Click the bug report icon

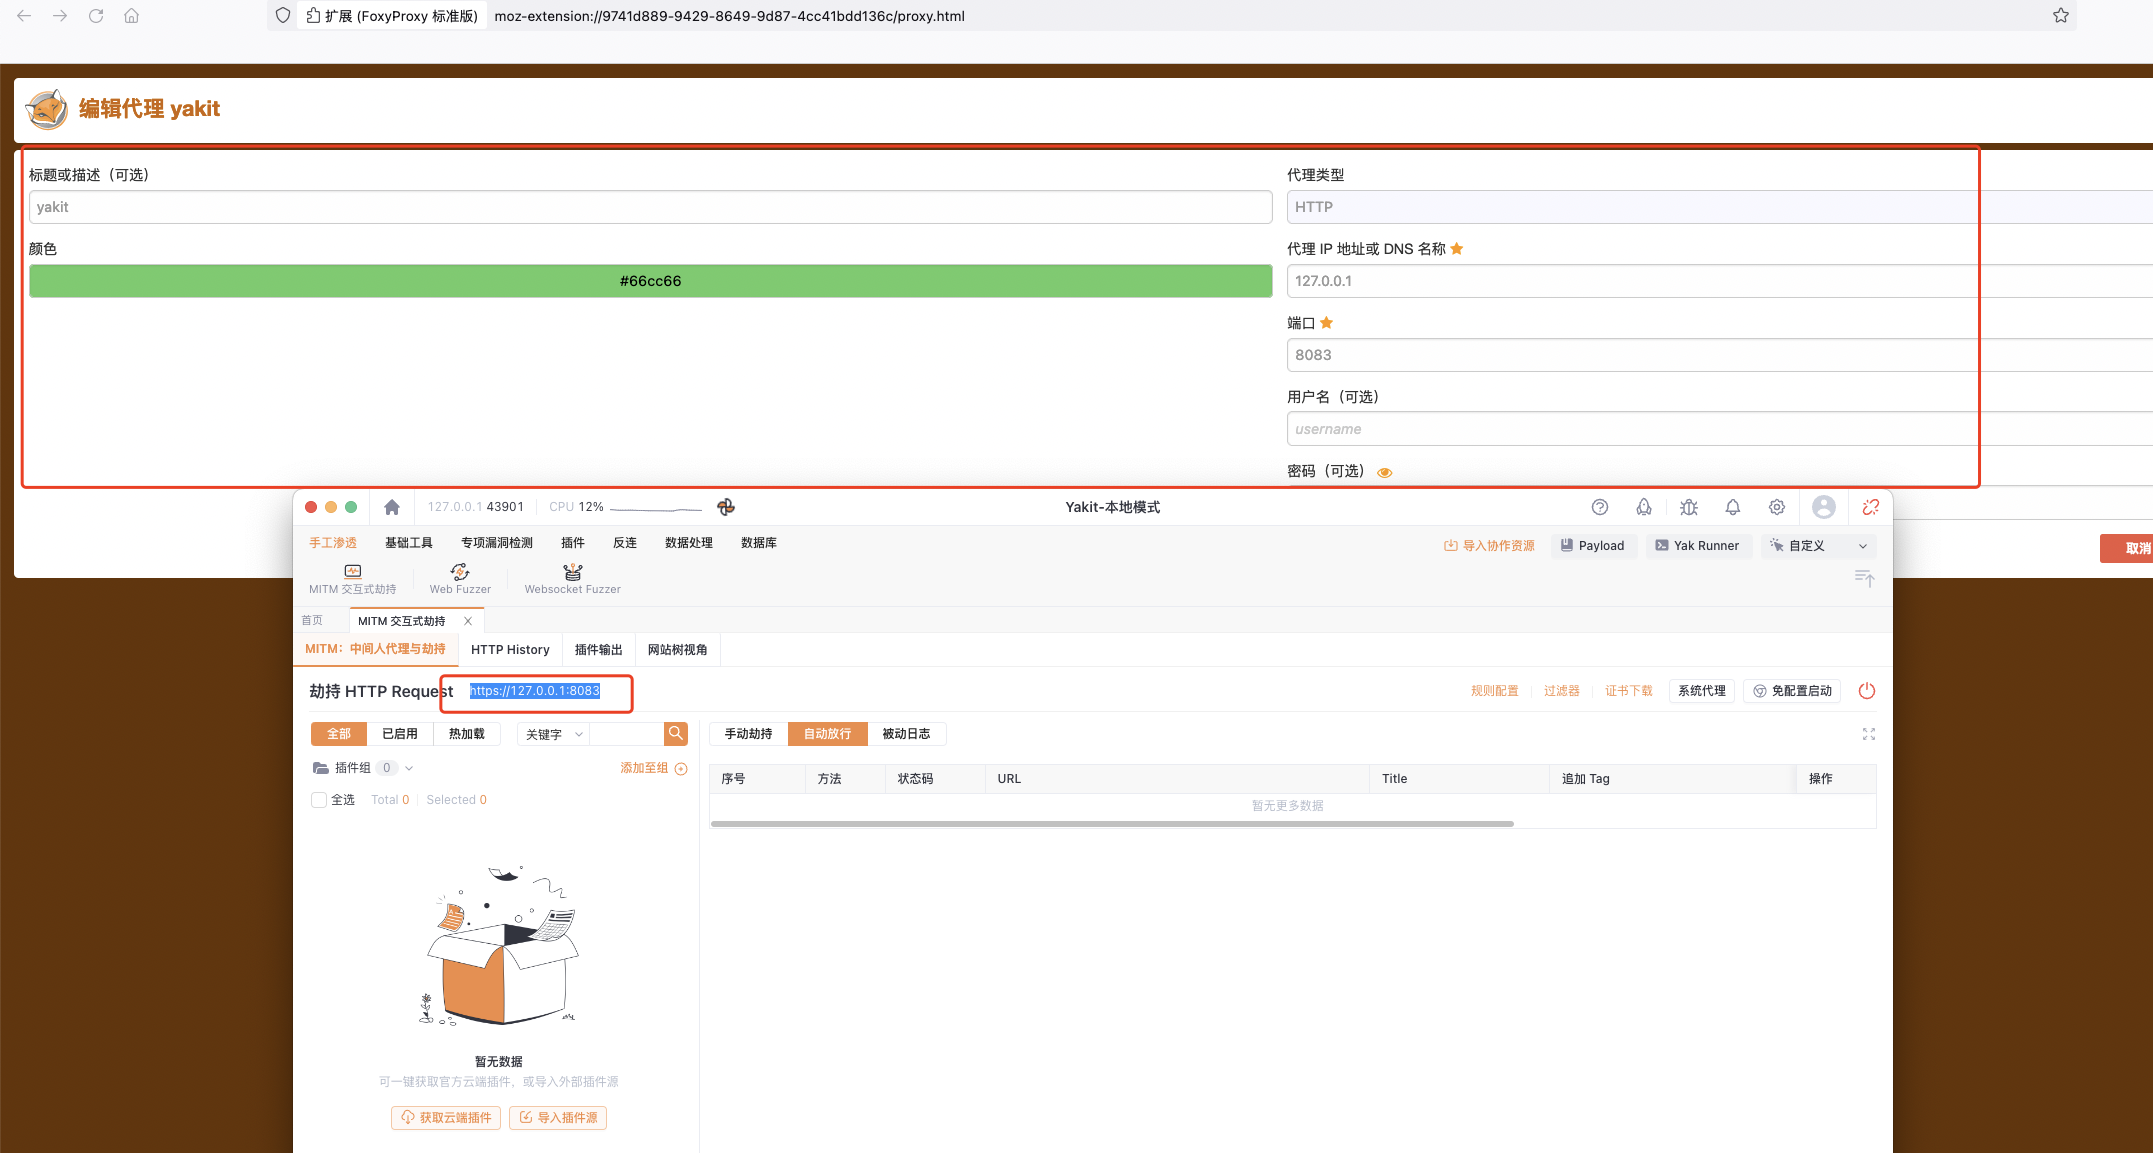[x=1689, y=507]
